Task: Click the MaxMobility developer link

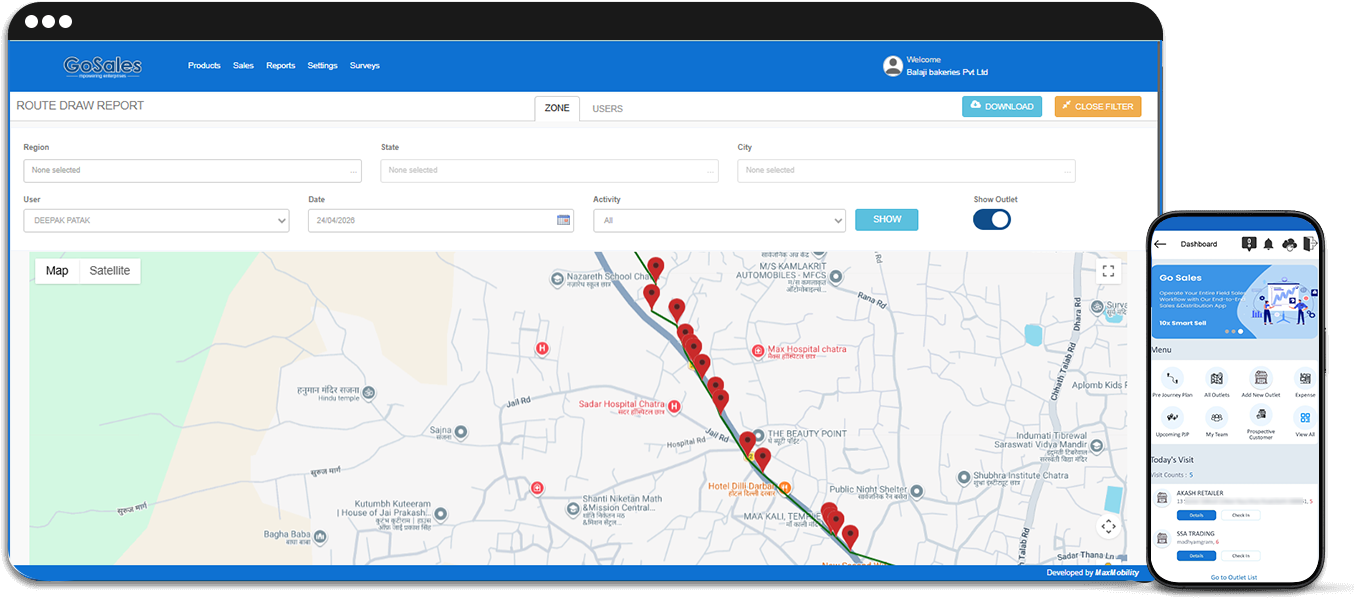Action: pyautogui.click(x=1117, y=573)
